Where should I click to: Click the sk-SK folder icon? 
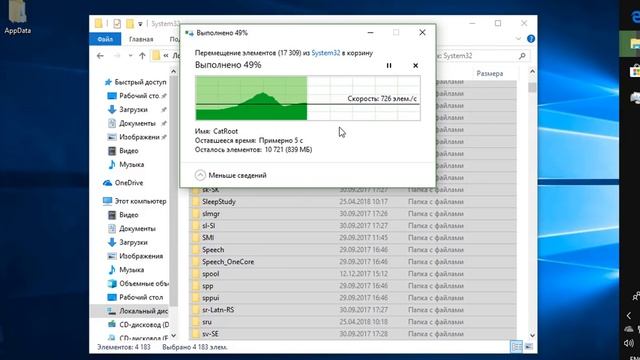pyautogui.click(x=196, y=190)
